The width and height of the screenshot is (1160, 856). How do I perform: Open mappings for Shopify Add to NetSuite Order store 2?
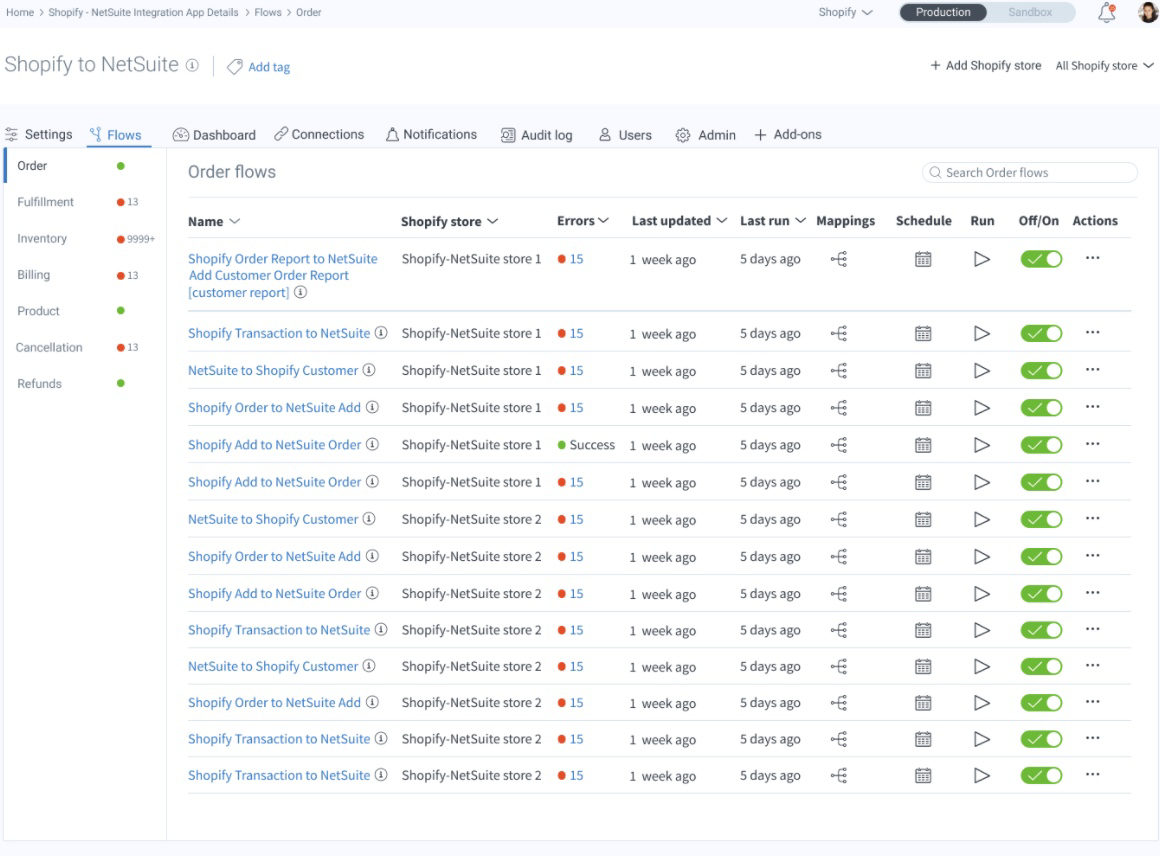point(839,593)
